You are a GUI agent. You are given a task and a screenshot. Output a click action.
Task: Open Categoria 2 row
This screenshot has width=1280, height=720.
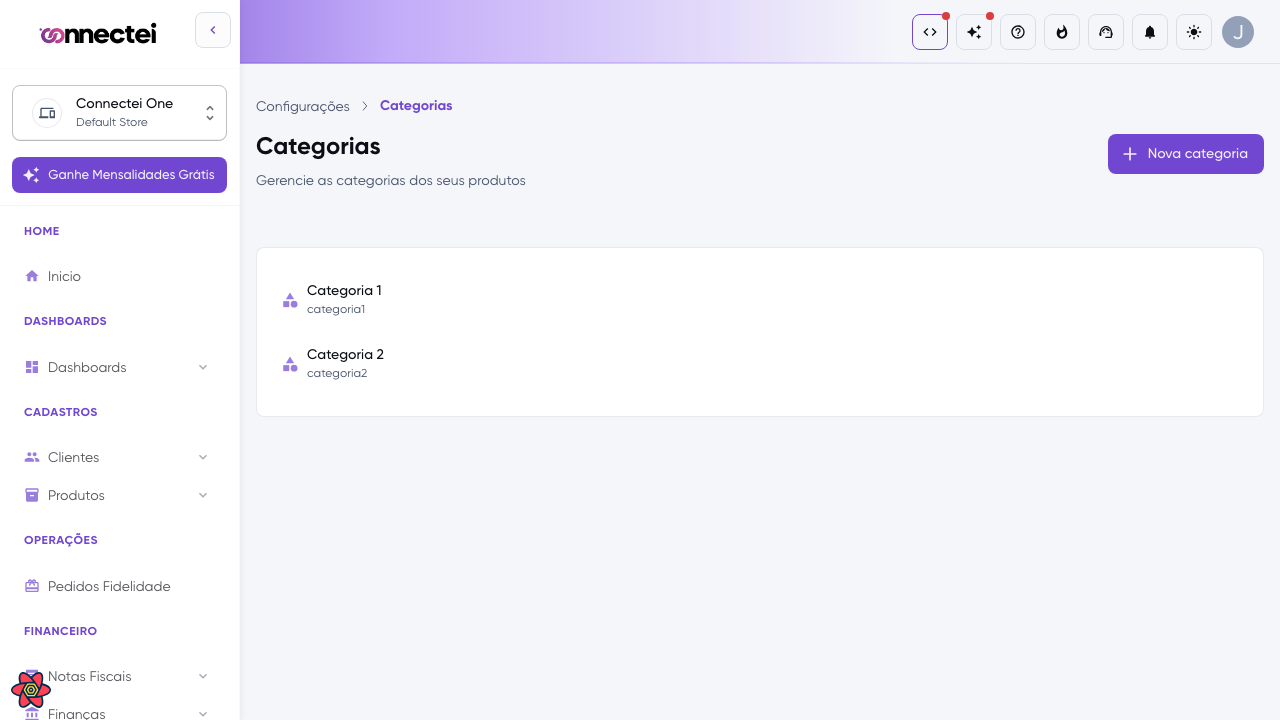pos(760,364)
